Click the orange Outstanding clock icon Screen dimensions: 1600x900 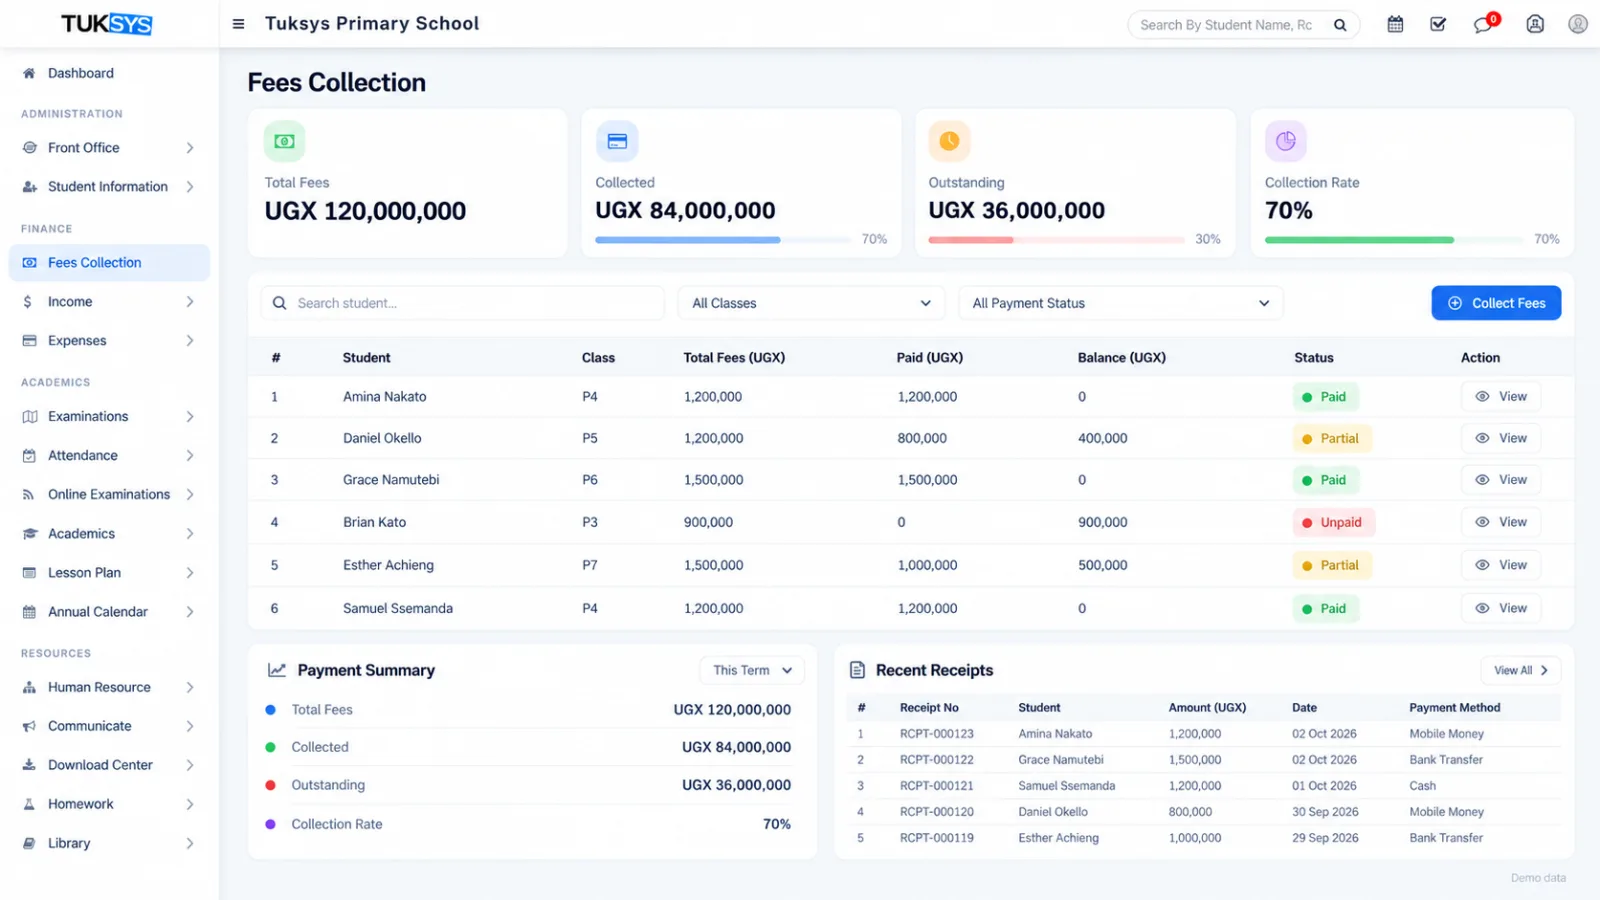[x=950, y=141]
